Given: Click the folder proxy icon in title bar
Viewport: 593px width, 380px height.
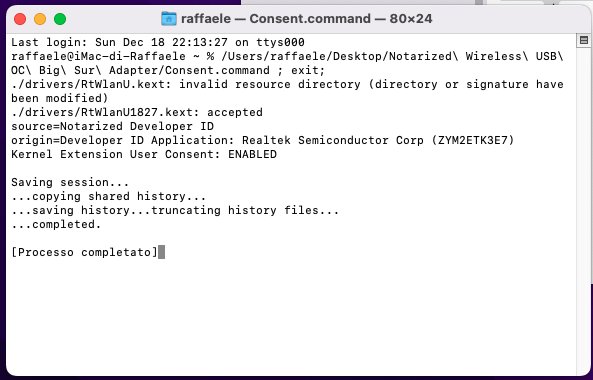Looking at the screenshot, I should (169, 19).
